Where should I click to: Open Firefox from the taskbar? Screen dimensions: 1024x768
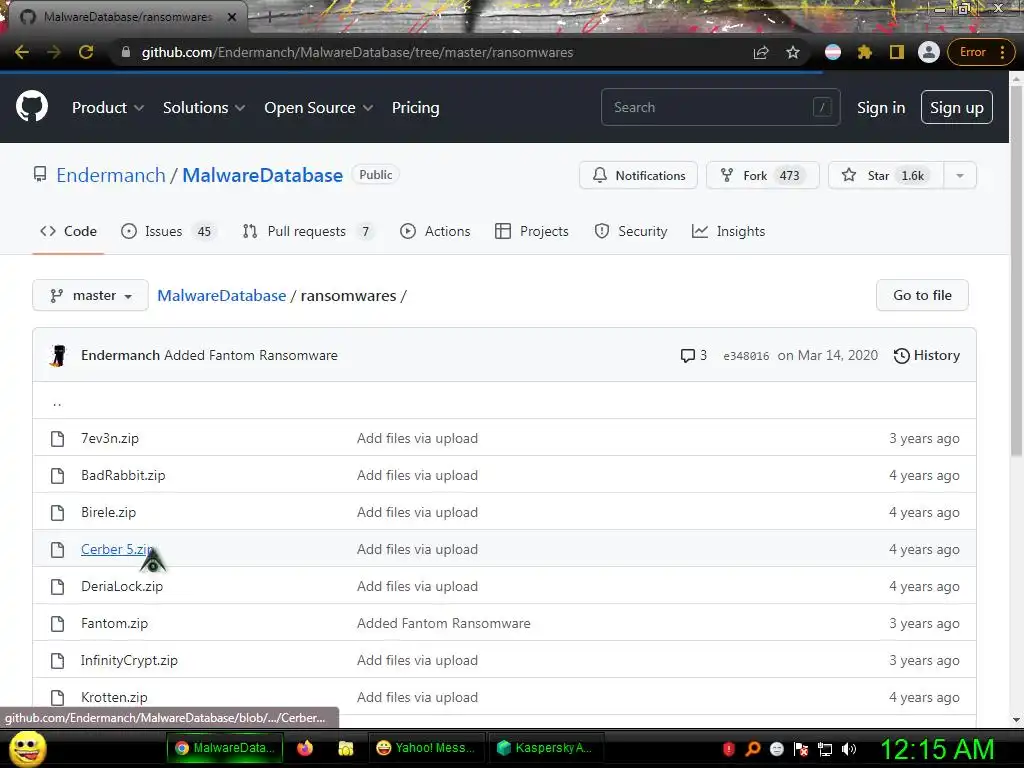coord(305,748)
